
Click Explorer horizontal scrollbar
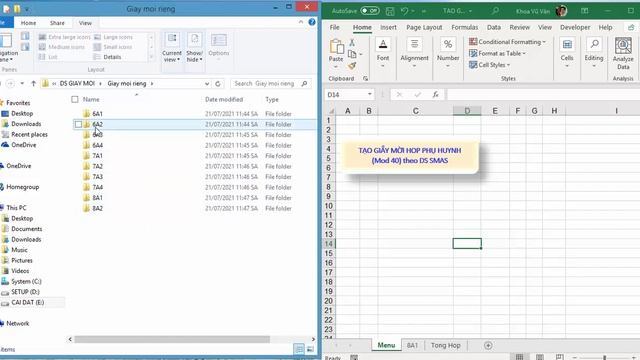172,339
